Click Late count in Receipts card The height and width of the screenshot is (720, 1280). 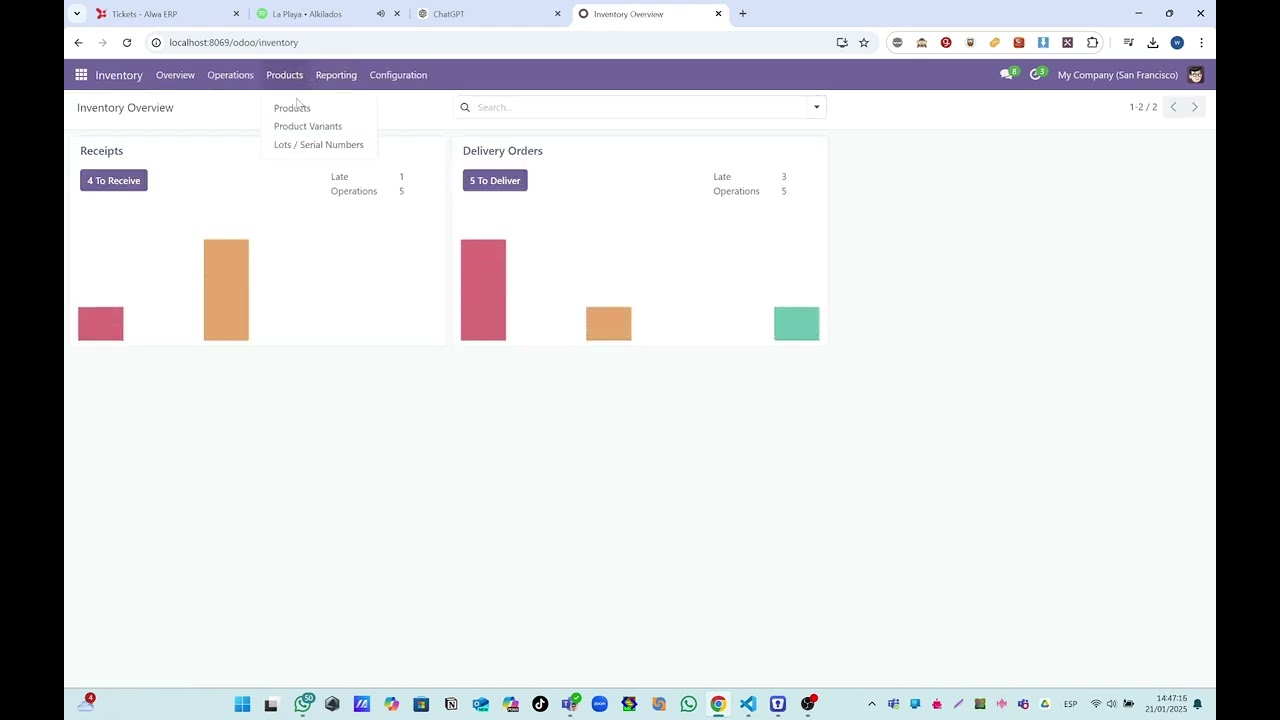coord(401,177)
